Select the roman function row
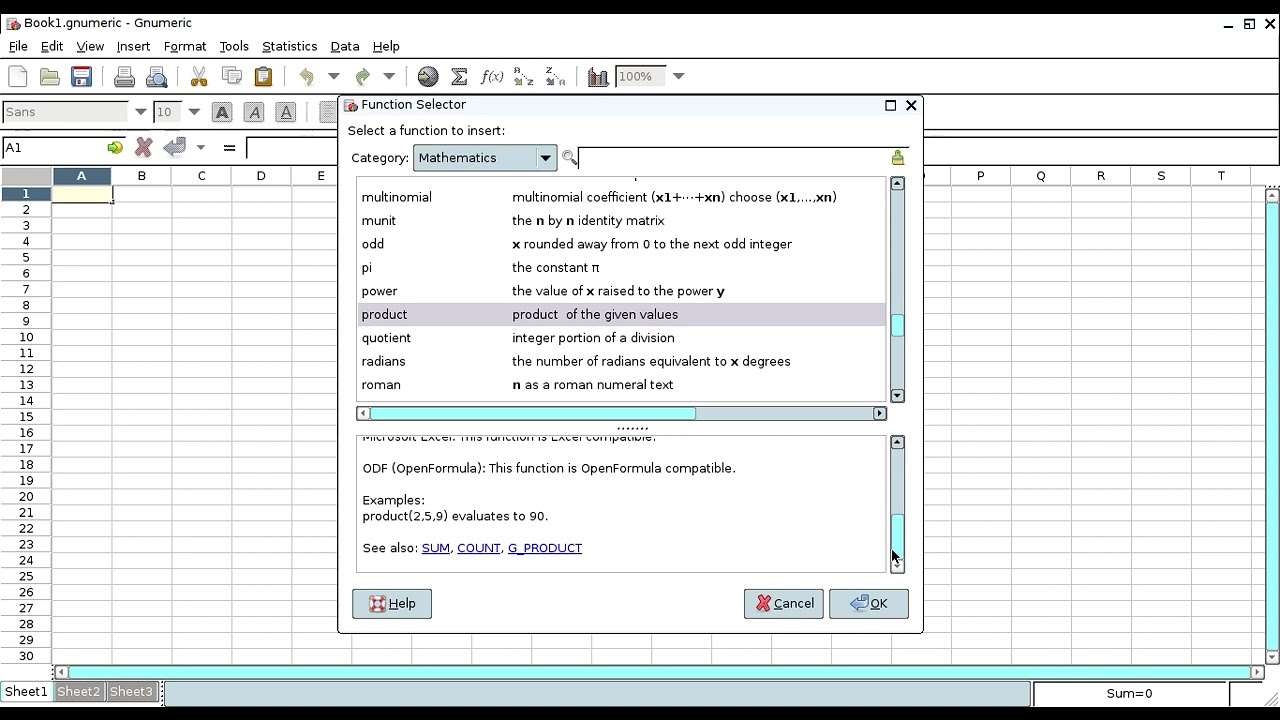1280x720 pixels. [x=621, y=385]
